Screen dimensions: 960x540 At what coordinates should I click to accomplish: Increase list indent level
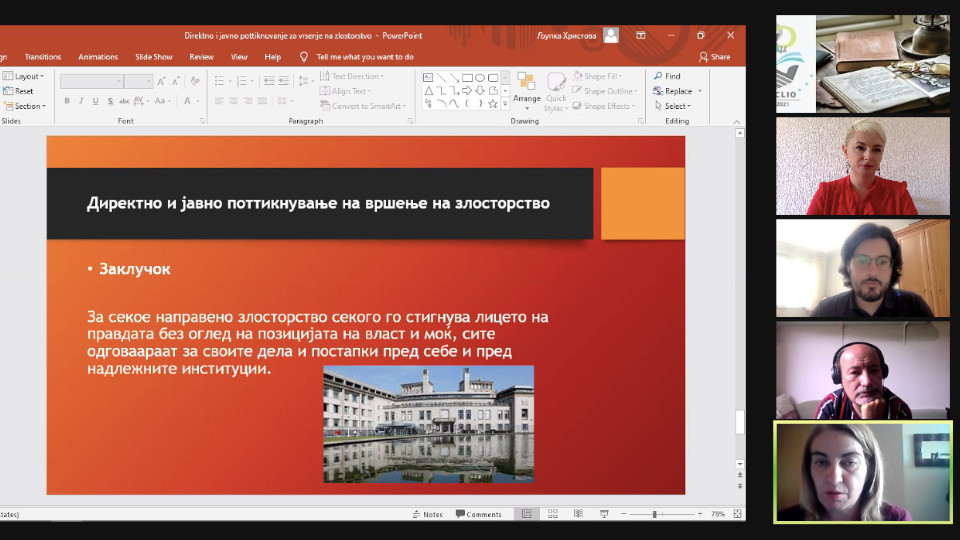click(283, 81)
